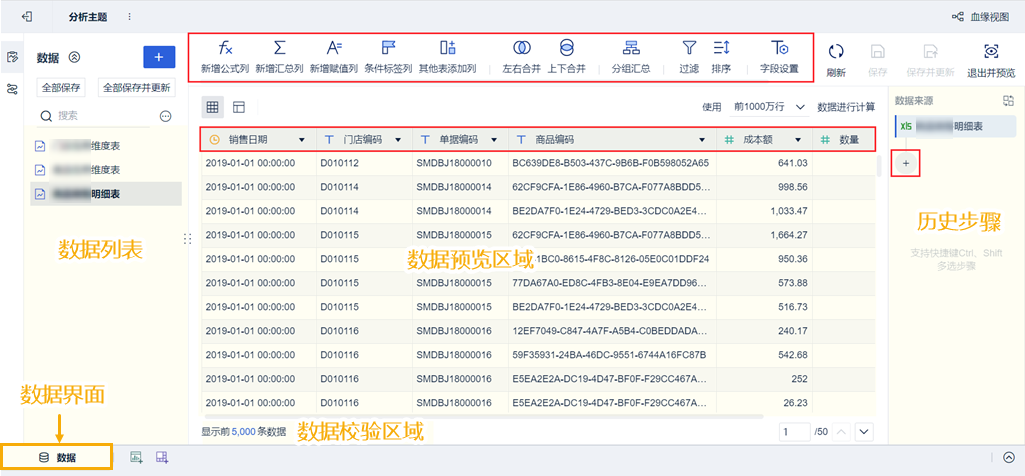The width and height of the screenshot is (1025, 476).
Task: Click 其他表添加列 tool
Action: 447,56
